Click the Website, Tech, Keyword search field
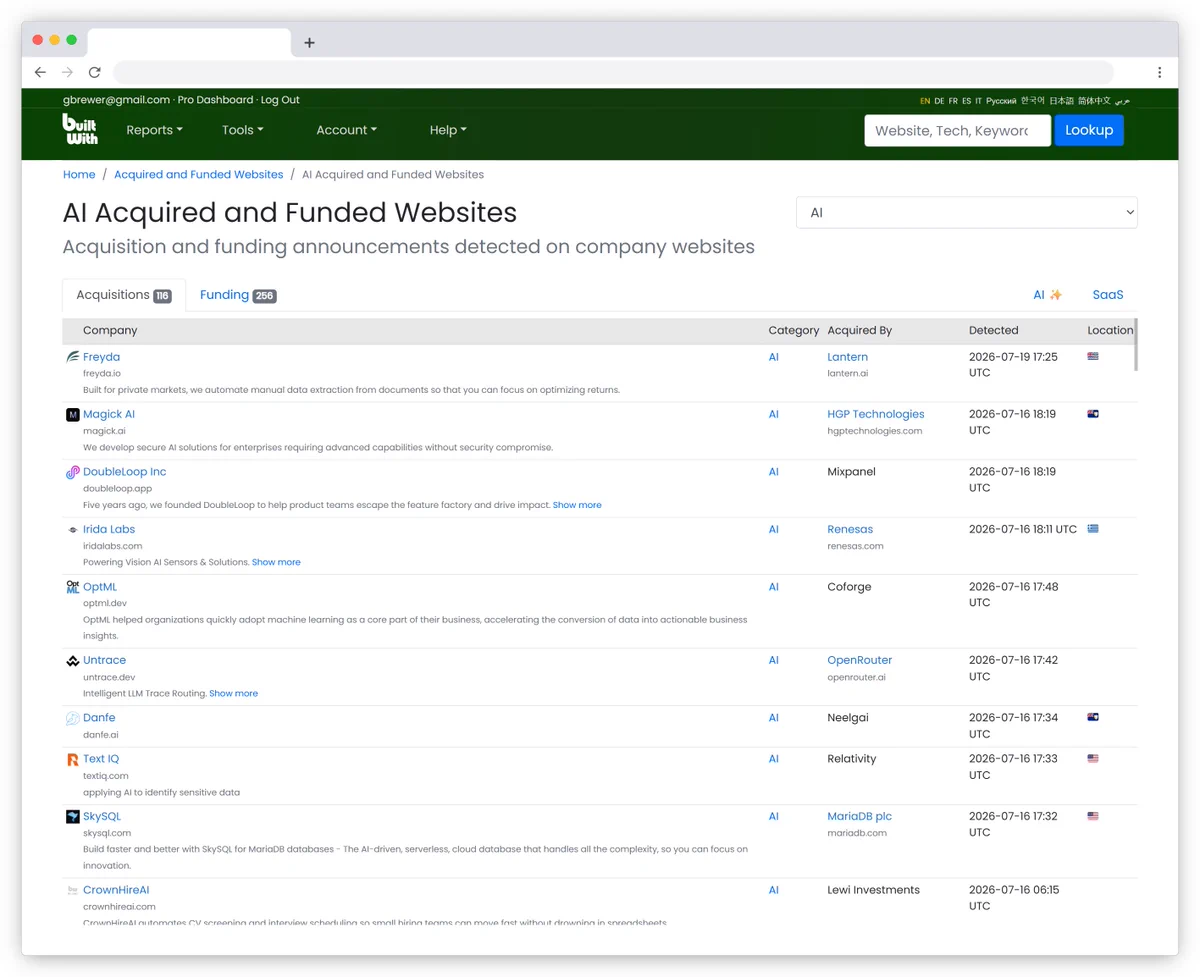The image size is (1200, 977). (957, 130)
